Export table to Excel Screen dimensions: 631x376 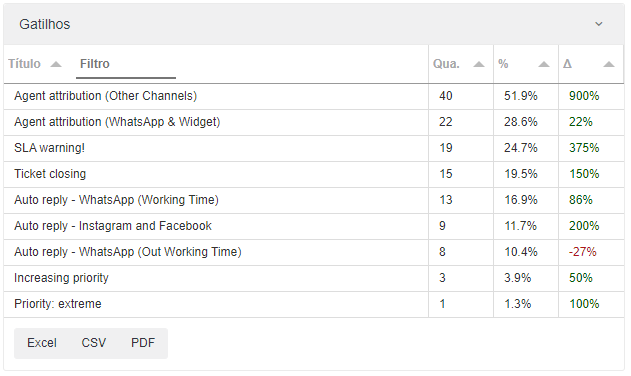(x=42, y=343)
